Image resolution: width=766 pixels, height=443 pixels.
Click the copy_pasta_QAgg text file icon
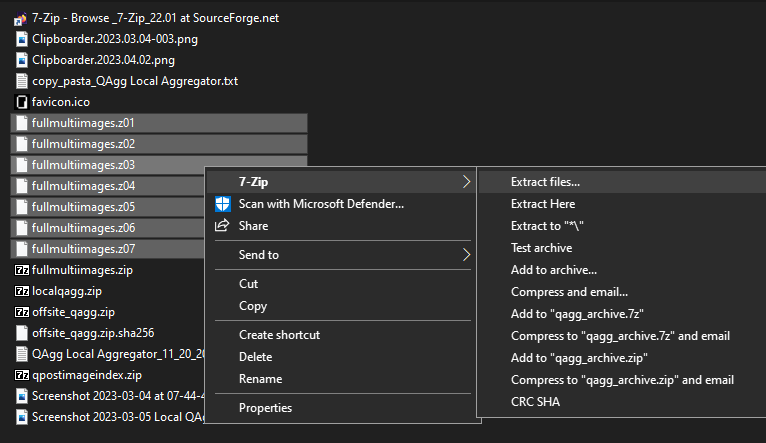(x=21, y=81)
